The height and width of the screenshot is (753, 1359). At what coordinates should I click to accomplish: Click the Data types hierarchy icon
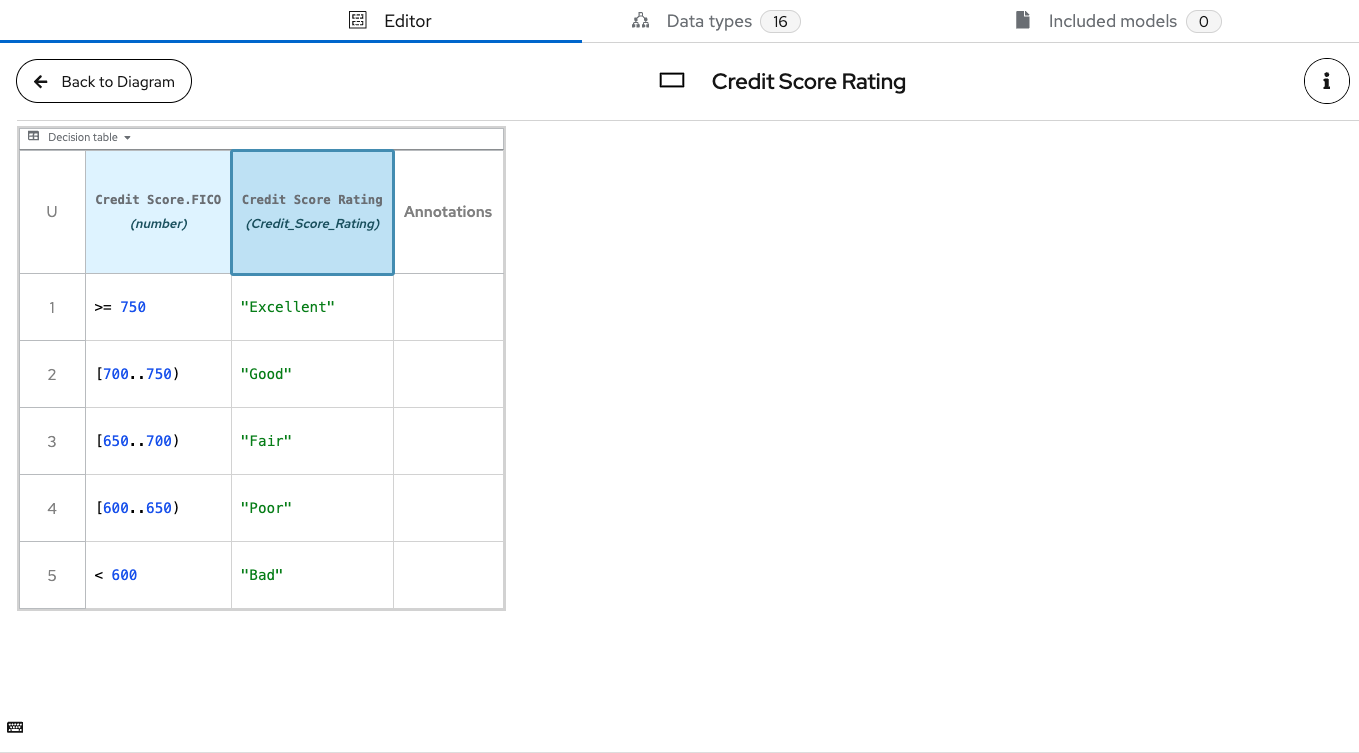pyautogui.click(x=641, y=21)
